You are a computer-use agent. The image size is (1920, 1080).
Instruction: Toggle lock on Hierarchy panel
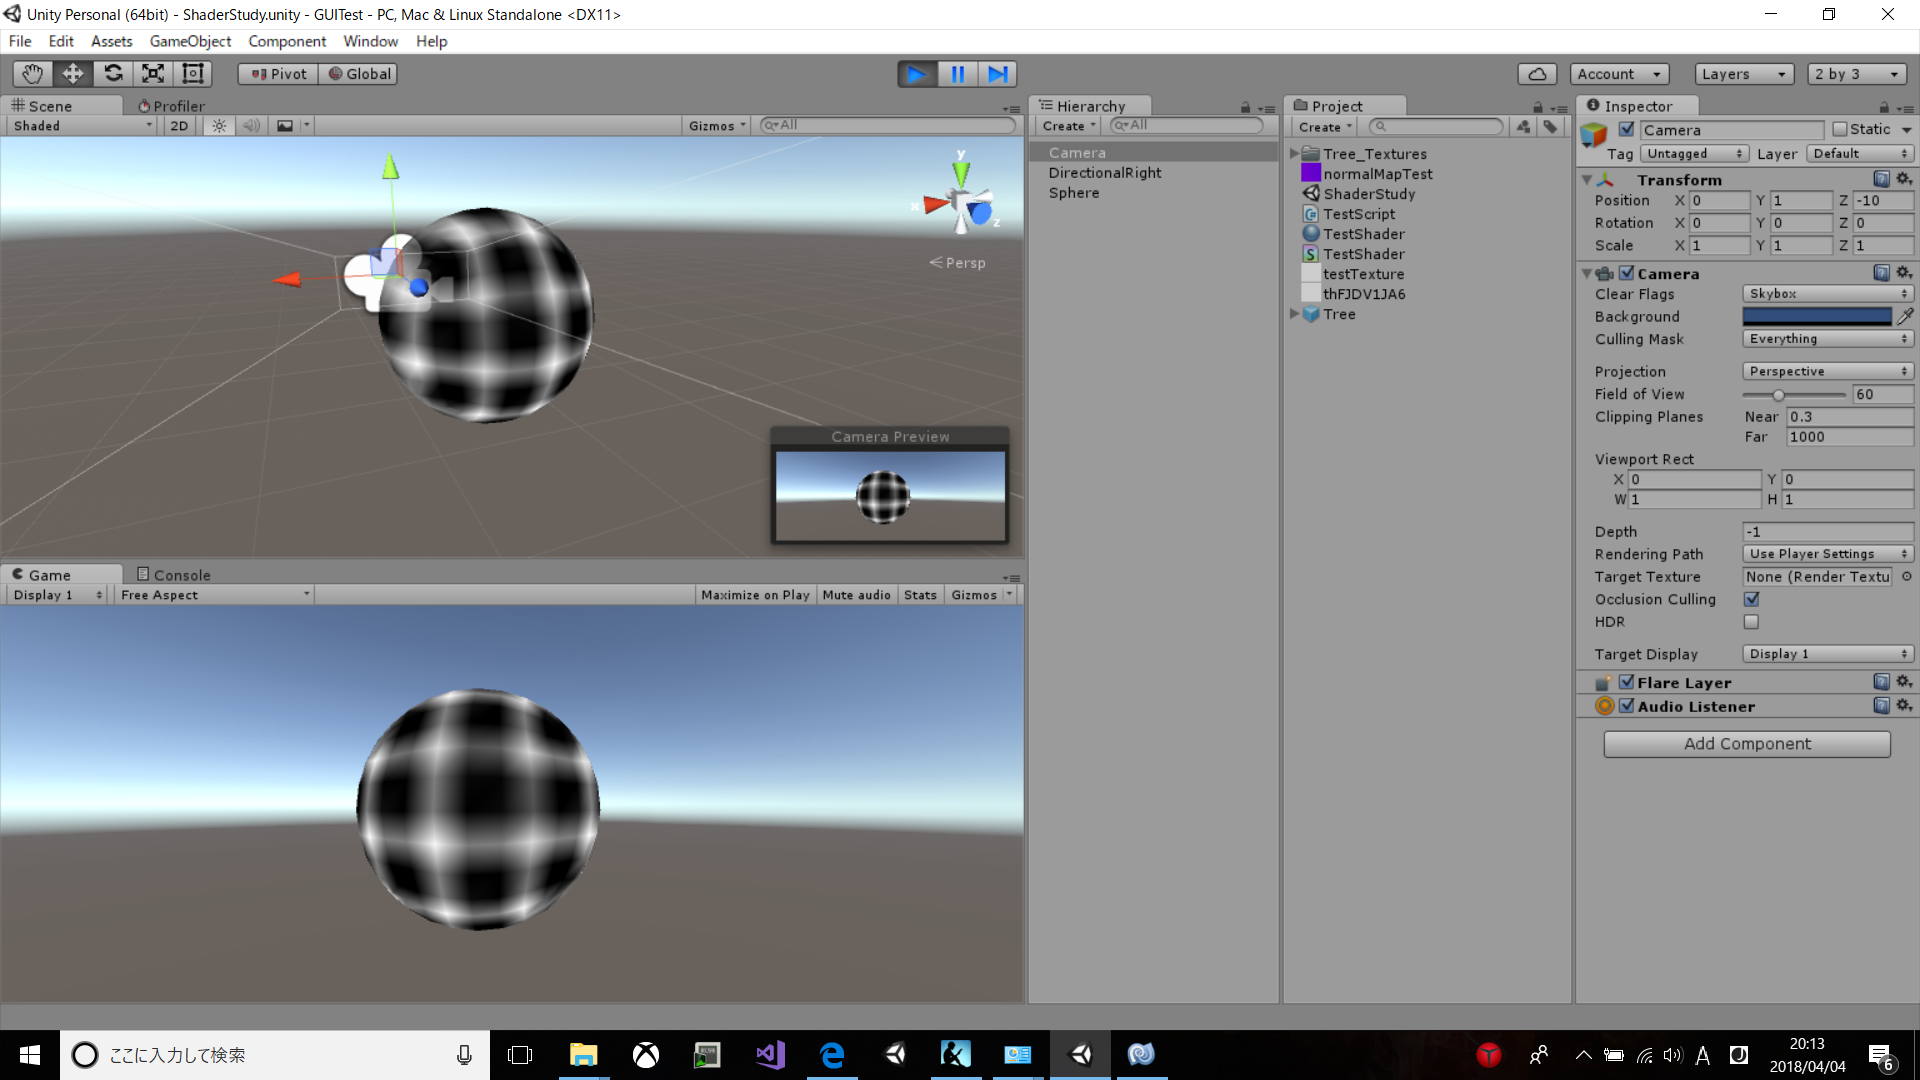tap(1245, 107)
